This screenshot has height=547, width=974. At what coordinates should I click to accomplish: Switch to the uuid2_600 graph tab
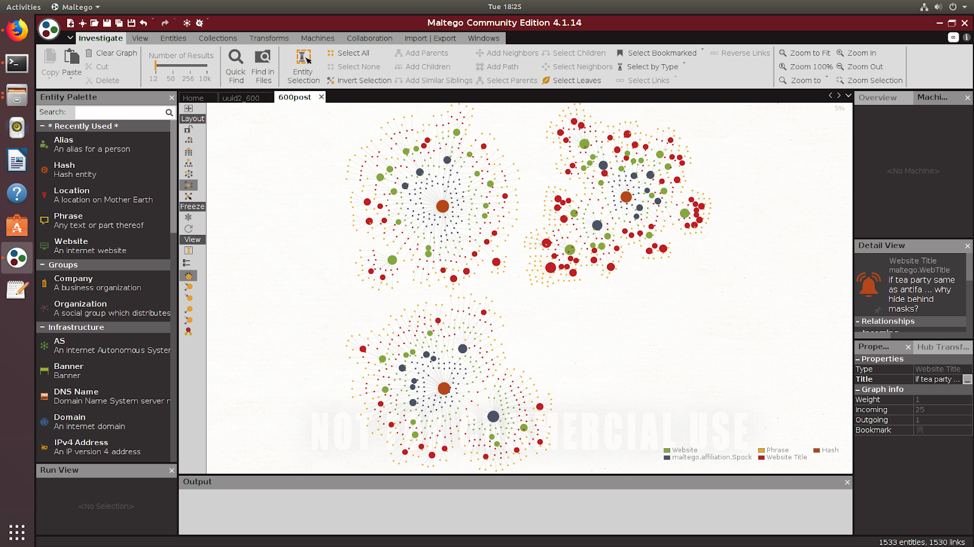[241, 97]
